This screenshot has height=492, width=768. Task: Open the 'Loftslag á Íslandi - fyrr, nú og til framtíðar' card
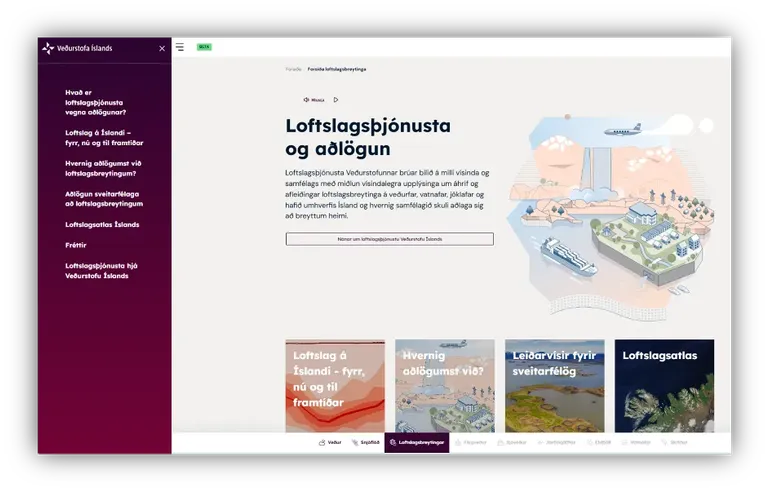[335, 386]
